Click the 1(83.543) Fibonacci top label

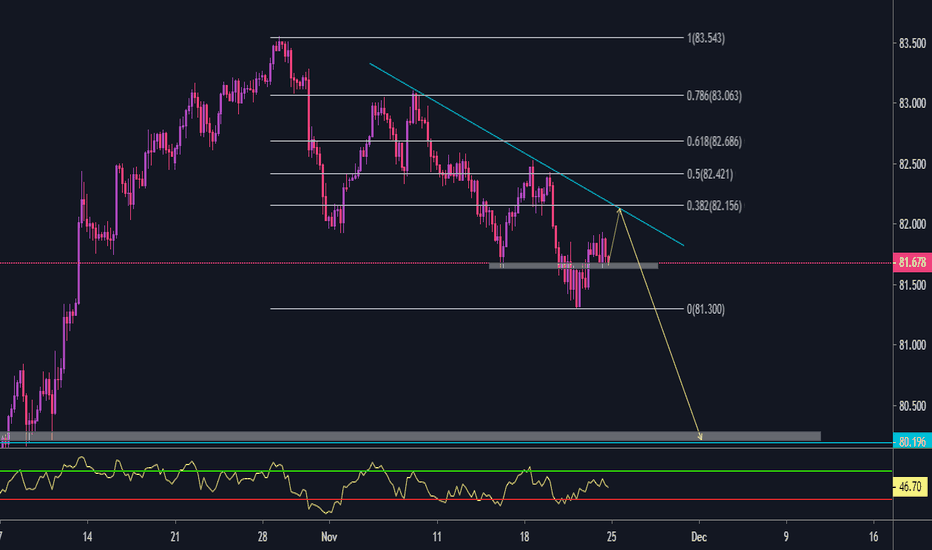coord(704,39)
